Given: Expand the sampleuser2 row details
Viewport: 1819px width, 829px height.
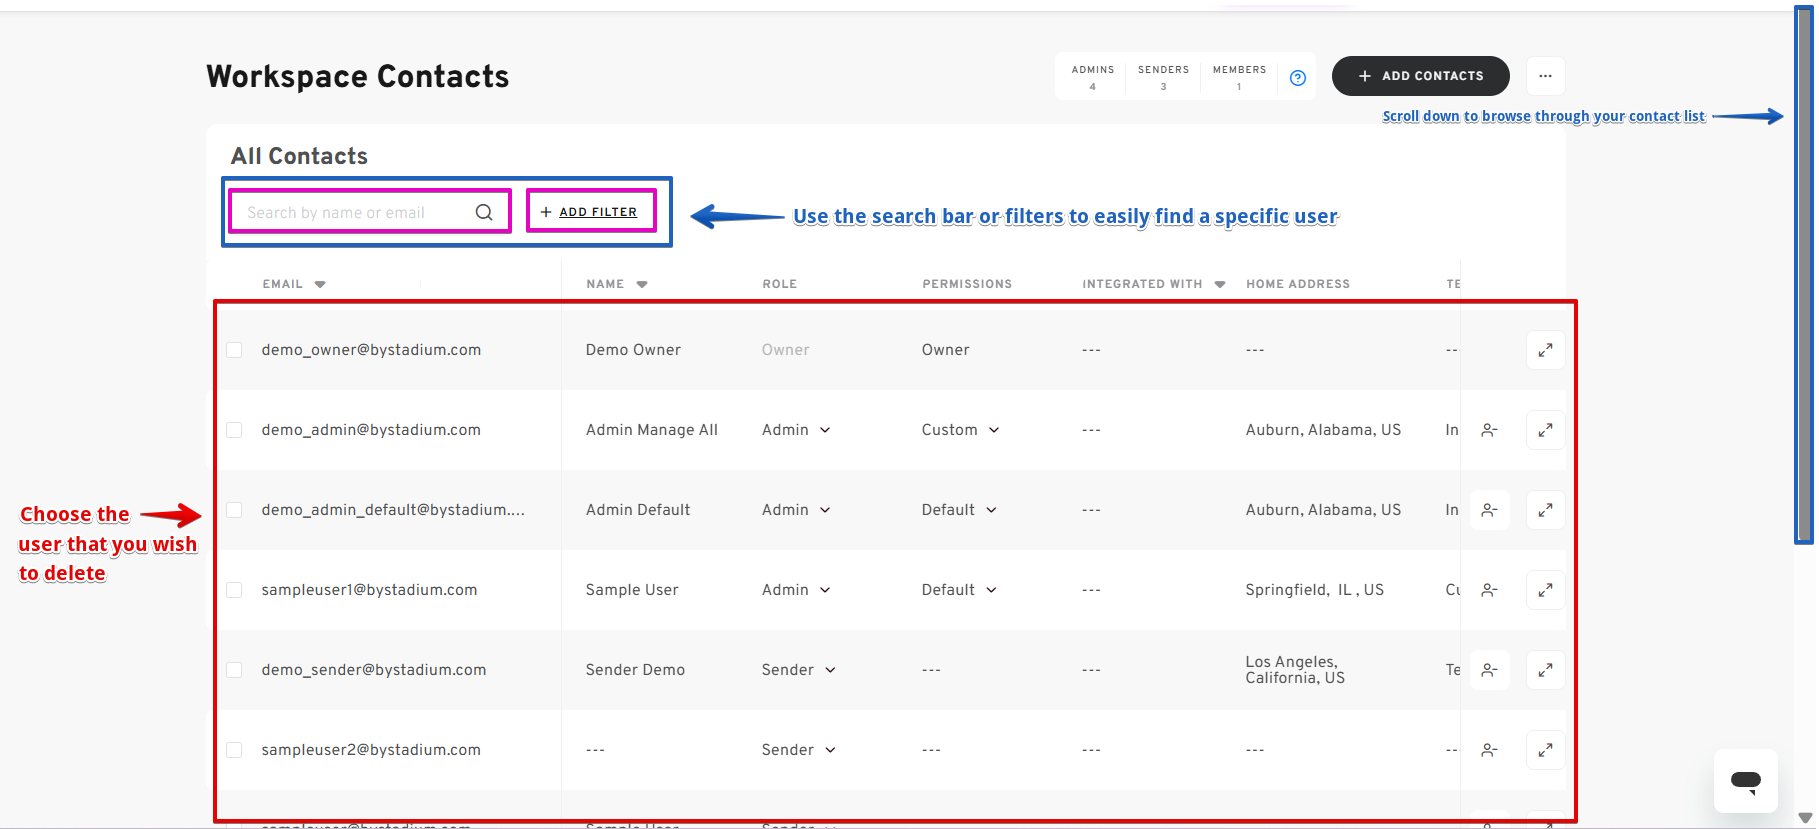Looking at the screenshot, I should (x=1545, y=750).
